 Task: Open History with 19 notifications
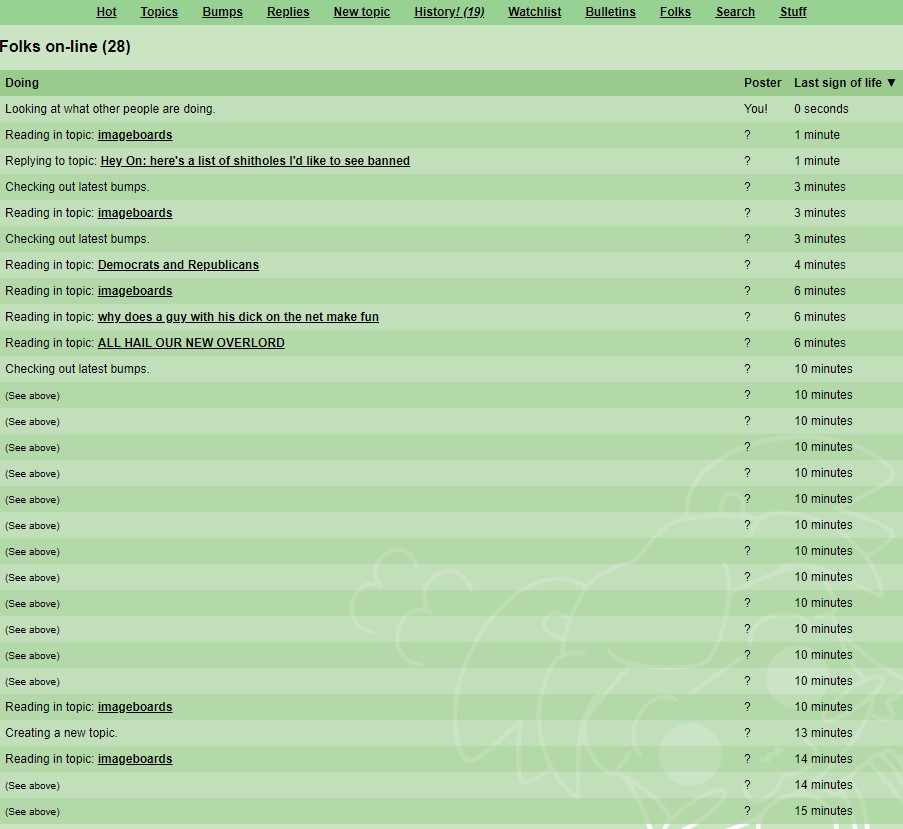[449, 12]
